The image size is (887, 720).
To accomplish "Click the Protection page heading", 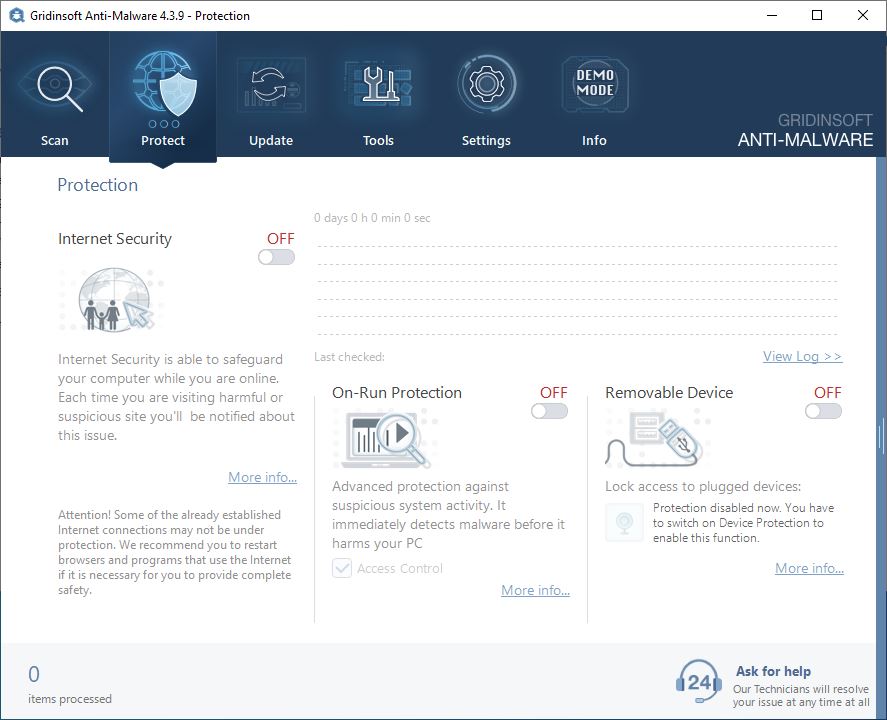I will pos(98,185).
